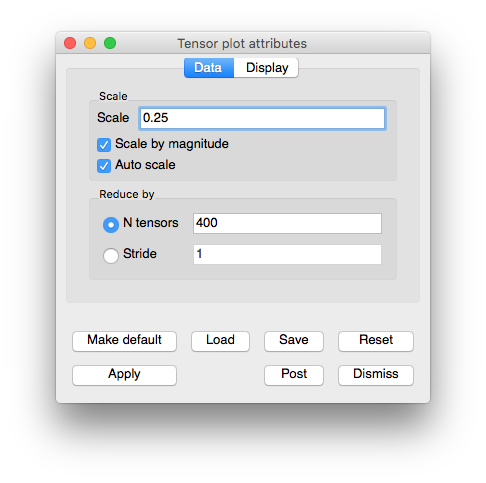Reset attributes using the Reset button

[376, 341]
